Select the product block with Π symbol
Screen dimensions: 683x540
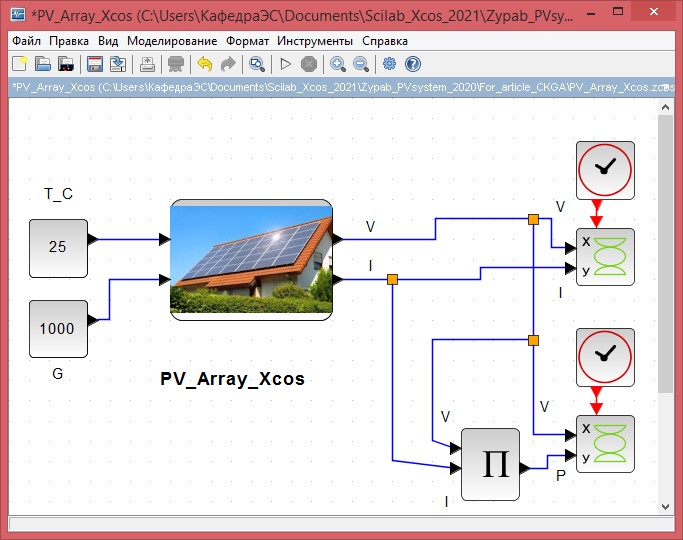490,464
